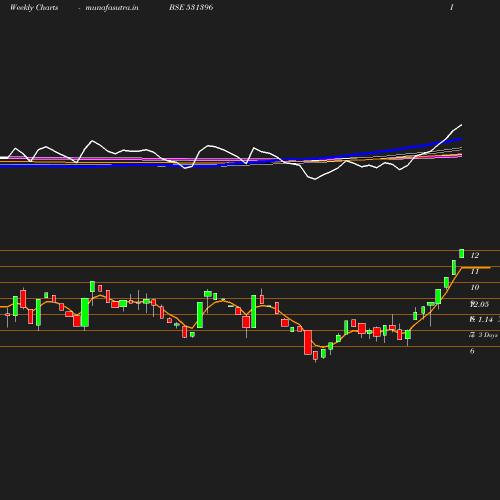Viewport: 500px width, 500px height.
Task: Click the price axis label '12'
Action: coord(475,255)
